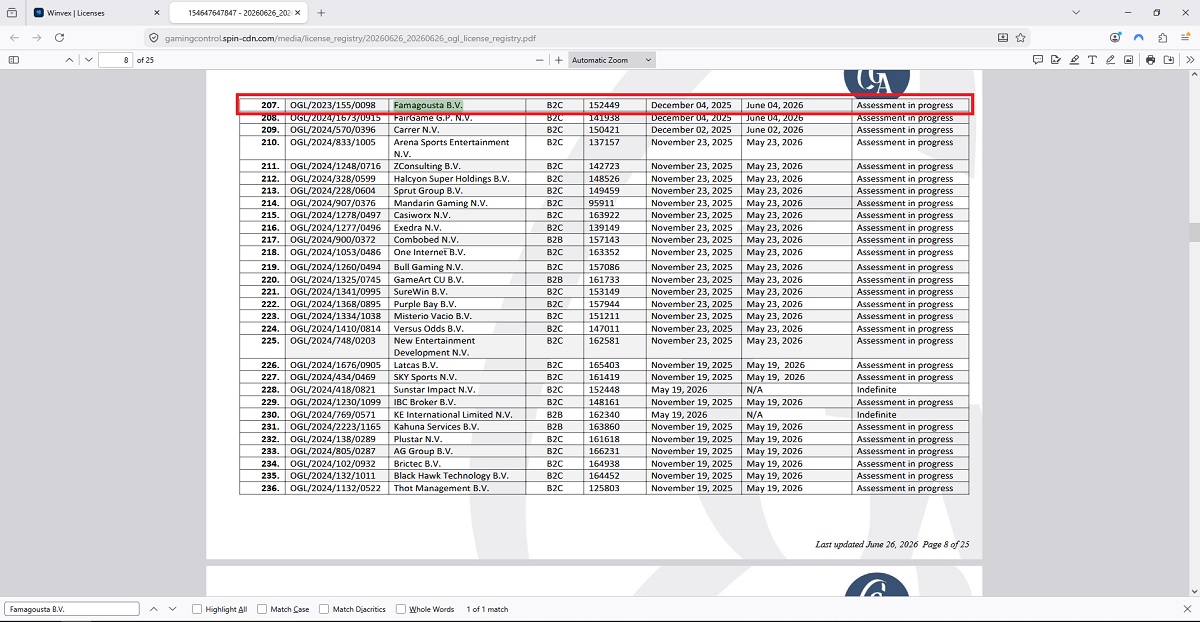Enable the Match Diacritics checkbox
This screenshot has width=1200, height=622.
(x=324, y=608)
